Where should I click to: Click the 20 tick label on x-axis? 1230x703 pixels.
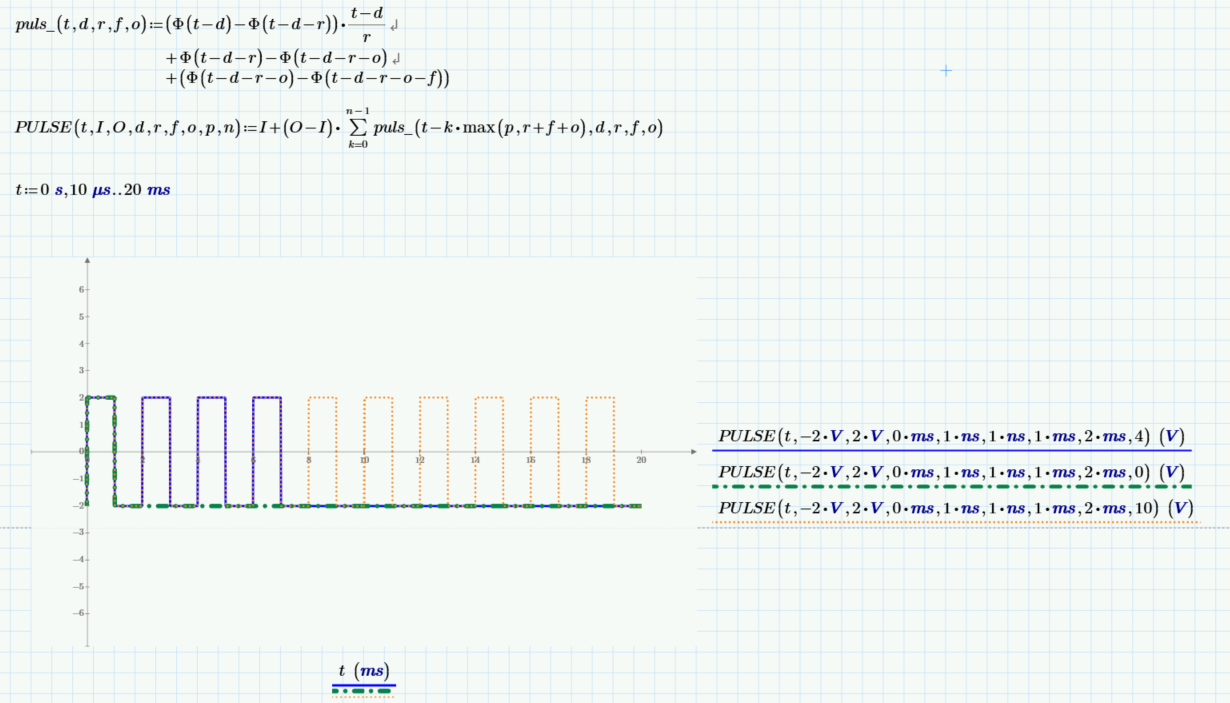(x=641, y=459)
